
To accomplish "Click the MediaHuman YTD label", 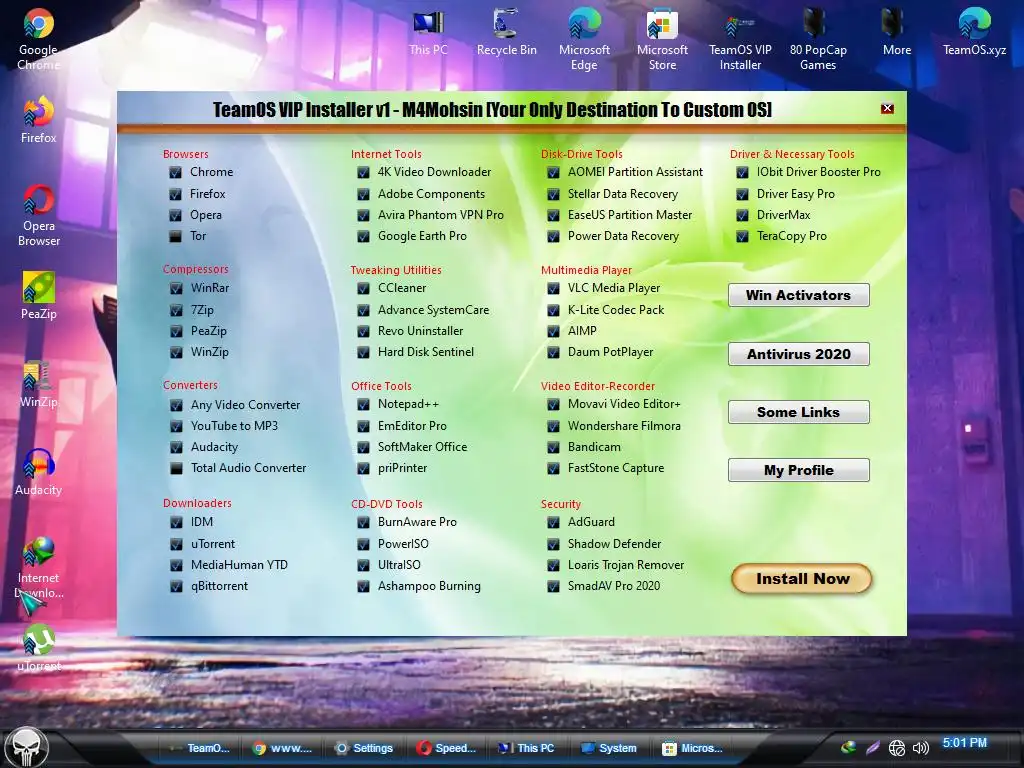I will tap(239, 565).
